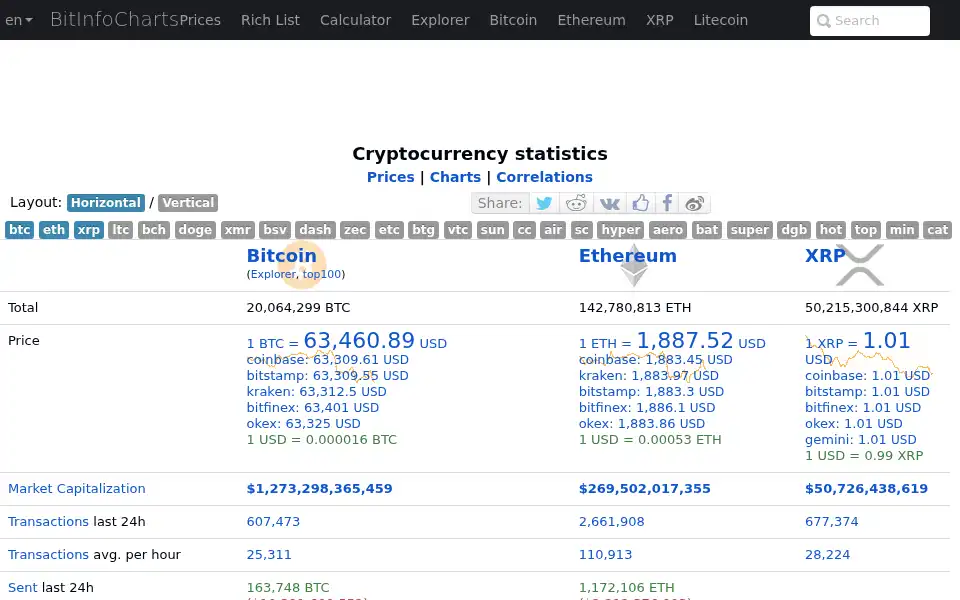The height and width of the screenshot is (600, 960).
Task: Click XRP market cap $50,726,438,619
Action: (866, 489)
